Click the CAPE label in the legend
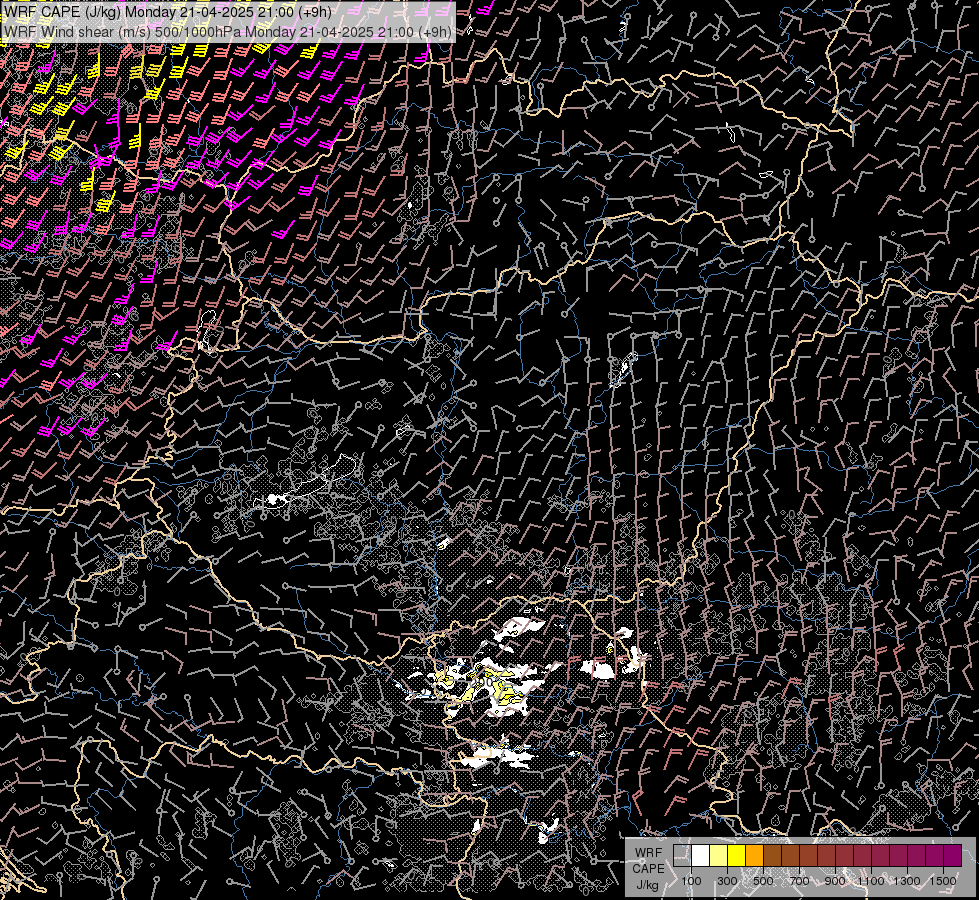The image size is (979, 900). [x=648, y=869]
